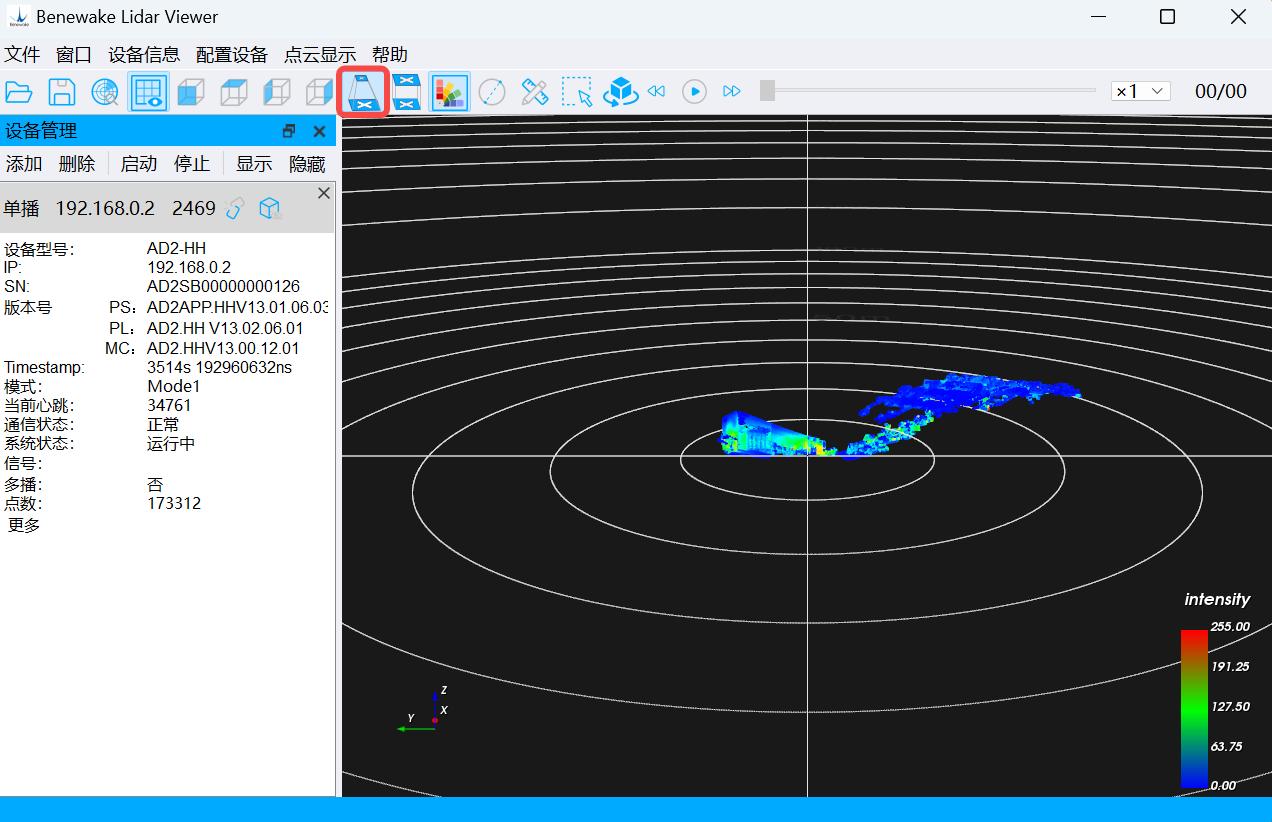Image resolution: width=1272 pixels, height=822 pixels.
Task: Open the 文件 menu
Action: tap(22, 55)
